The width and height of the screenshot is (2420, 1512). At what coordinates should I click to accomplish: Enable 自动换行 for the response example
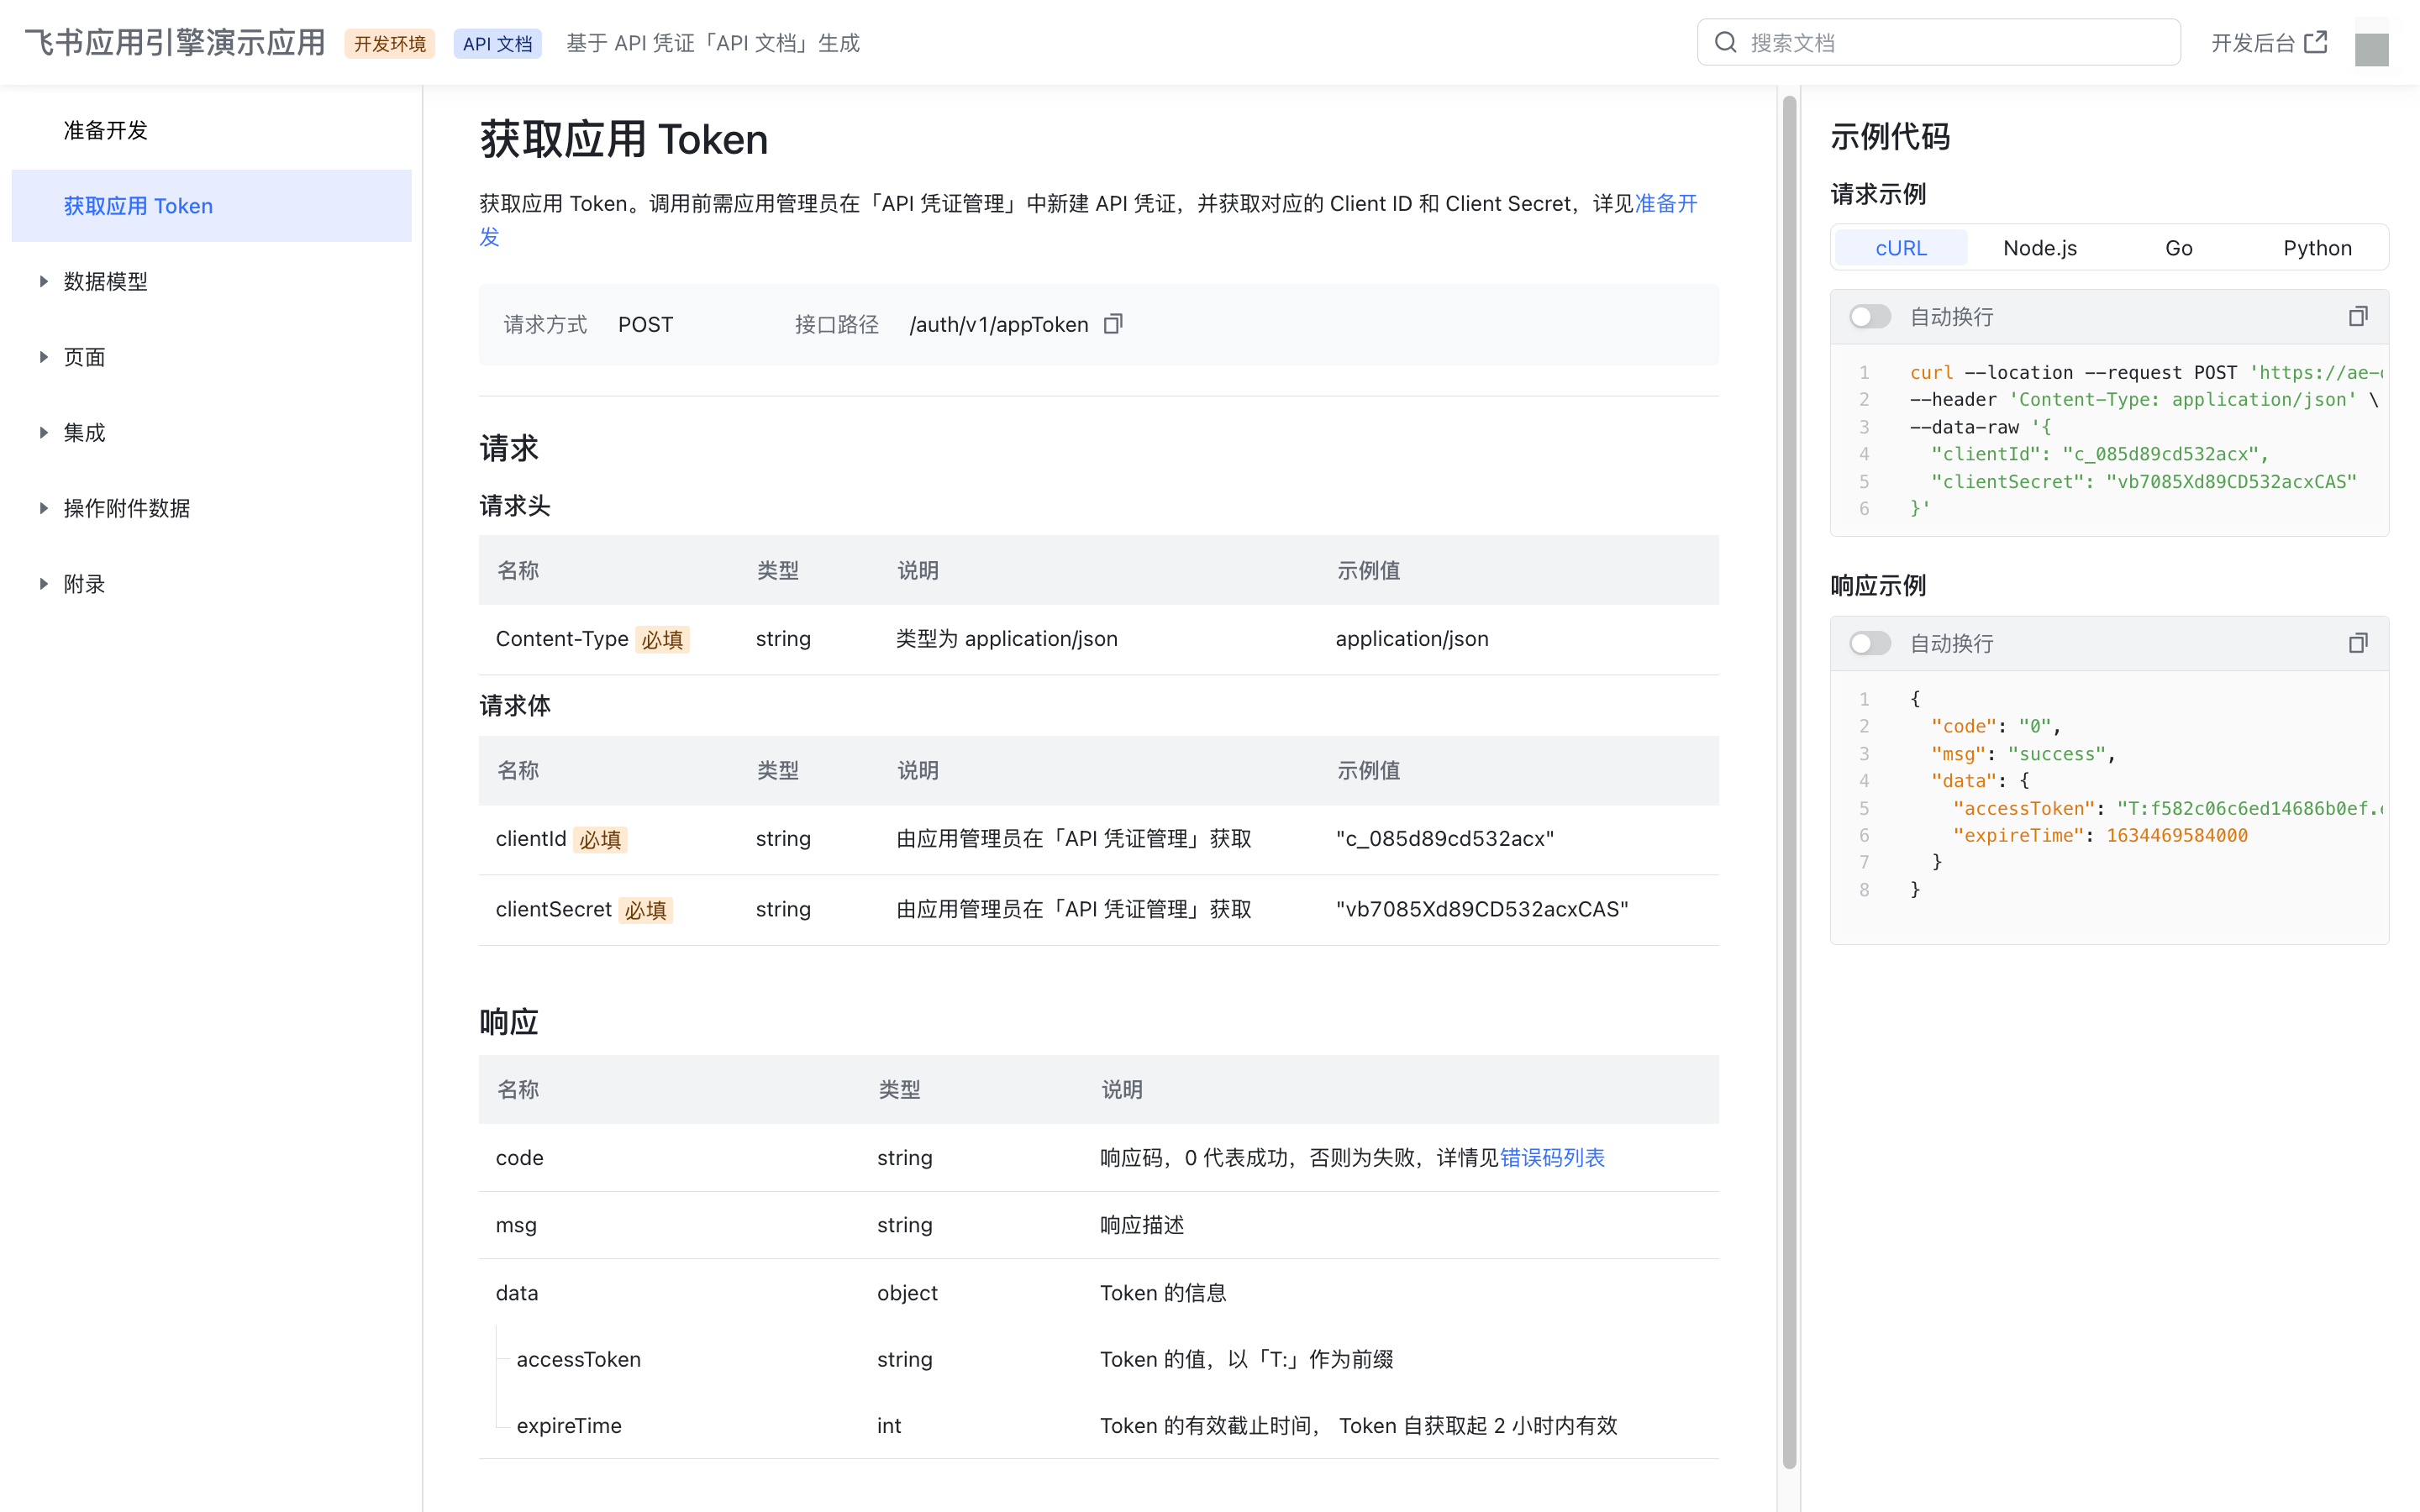(1868, 643)
